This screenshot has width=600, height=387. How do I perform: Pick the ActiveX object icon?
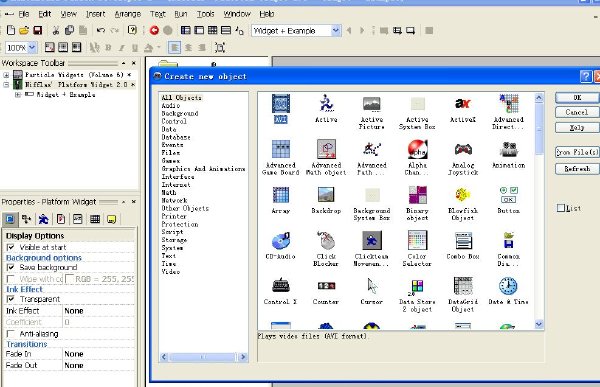click(x=463, y=103)
